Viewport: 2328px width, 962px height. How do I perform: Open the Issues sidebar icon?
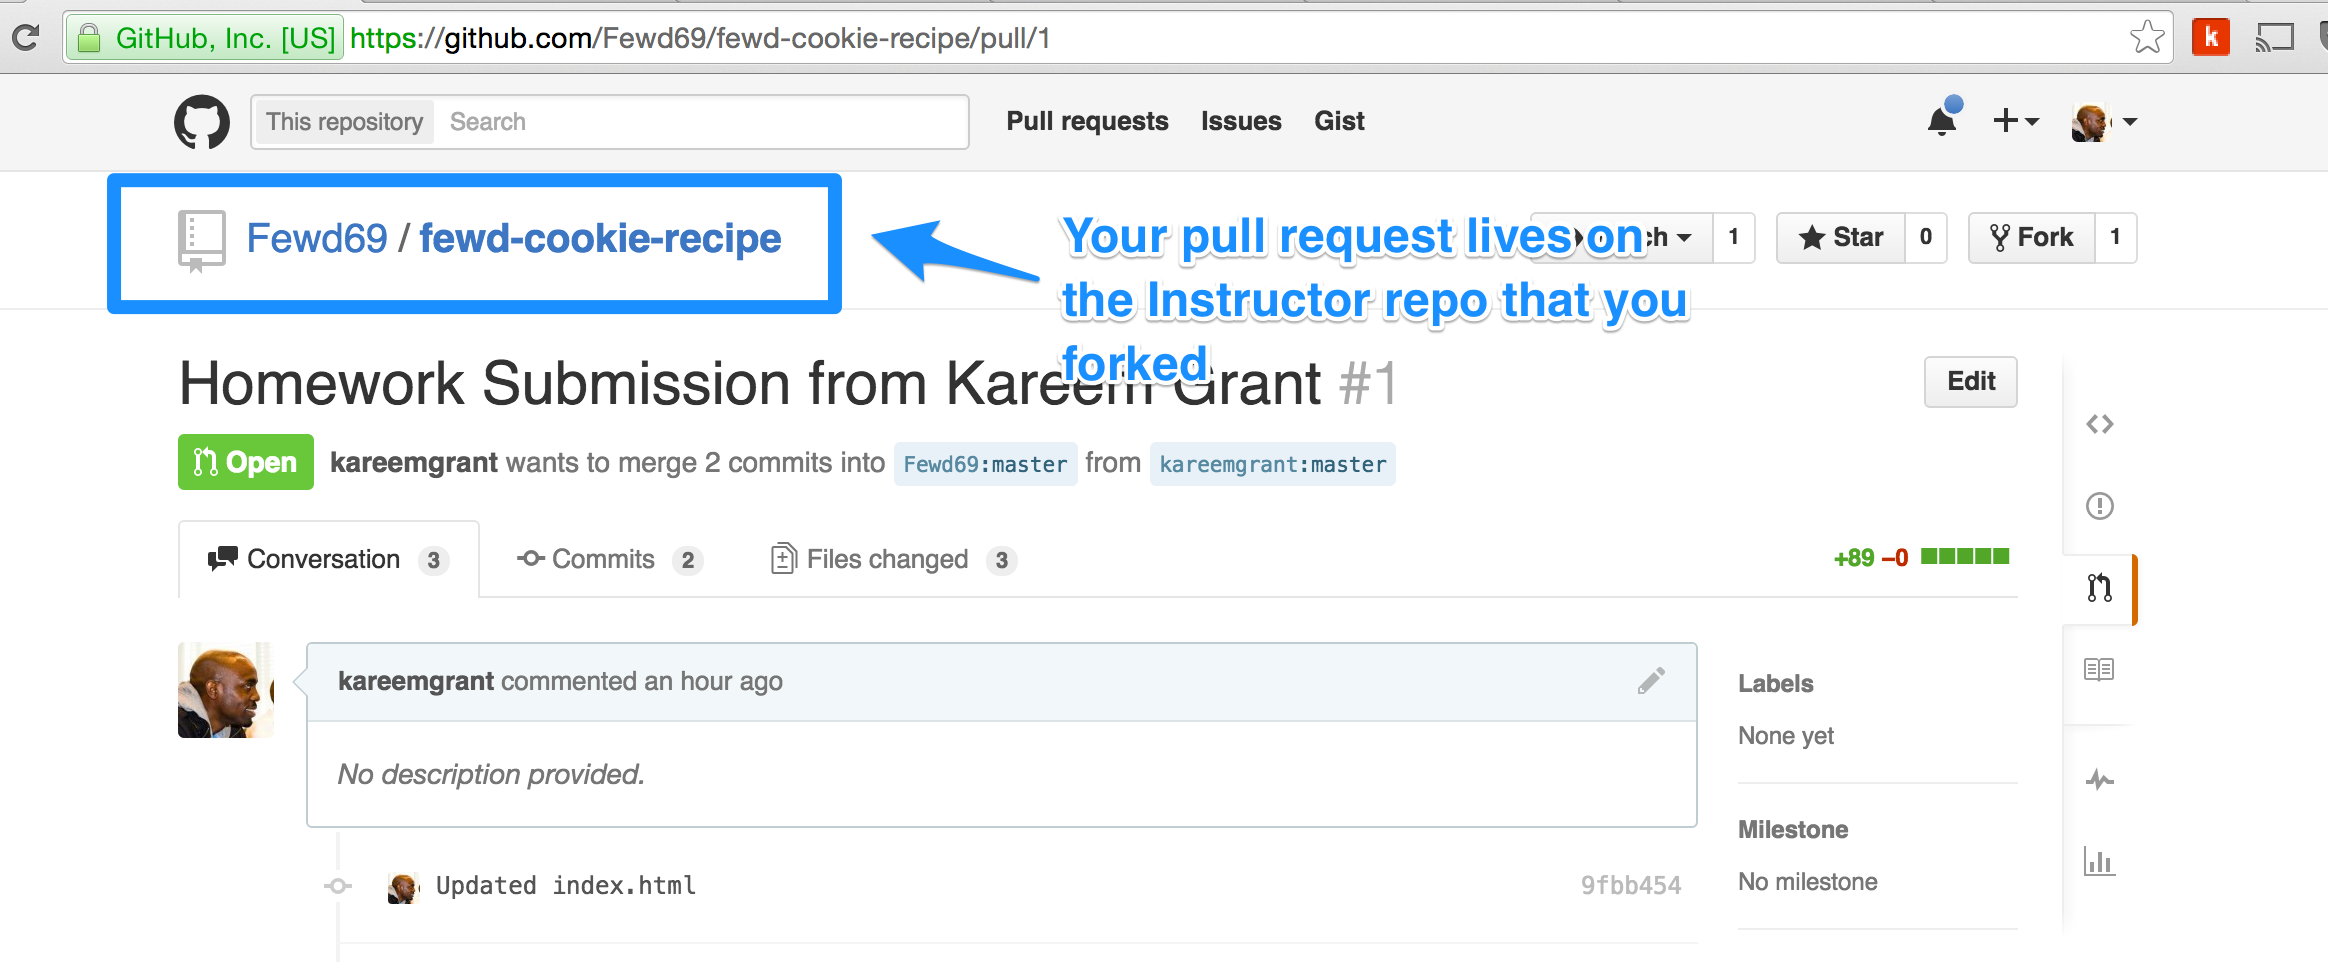coord(2099,506)
